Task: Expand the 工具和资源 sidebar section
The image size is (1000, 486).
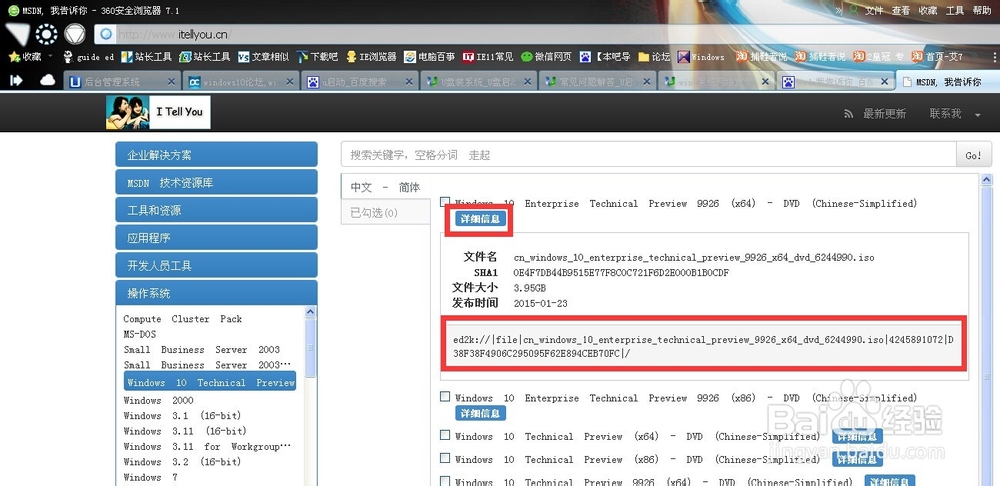Action: pyautogui.click(x=216, y=210)
